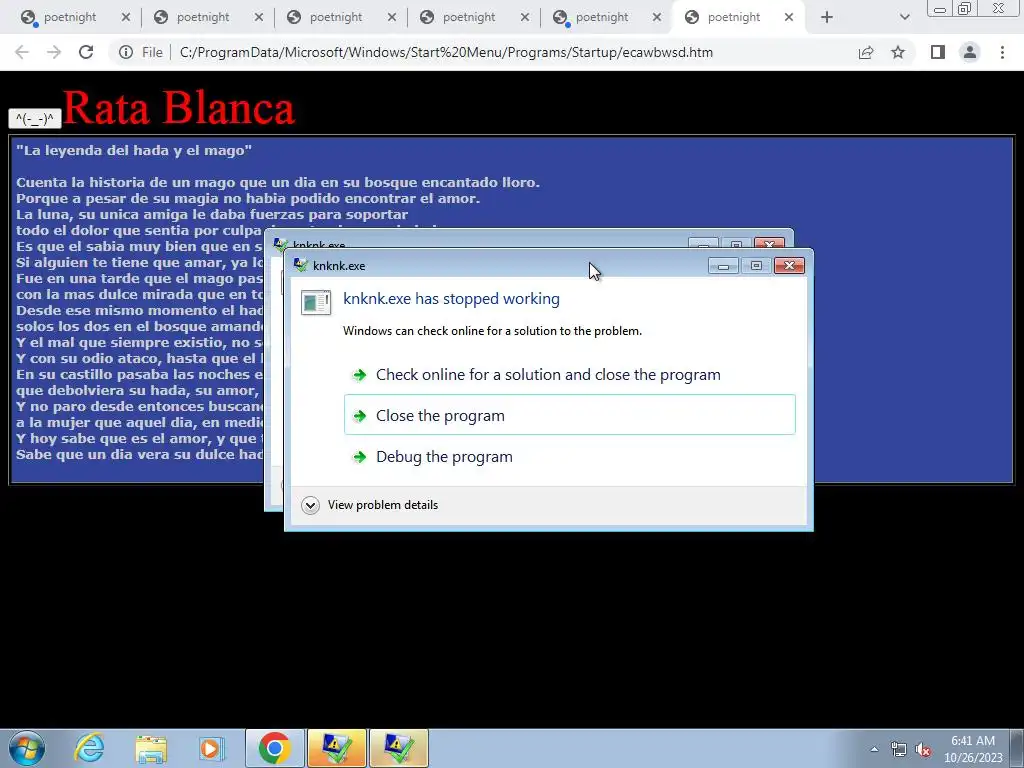Minimize the front knknk.exe dialog
Viewport: 1024px width, 768px height.
pos(724,266)
